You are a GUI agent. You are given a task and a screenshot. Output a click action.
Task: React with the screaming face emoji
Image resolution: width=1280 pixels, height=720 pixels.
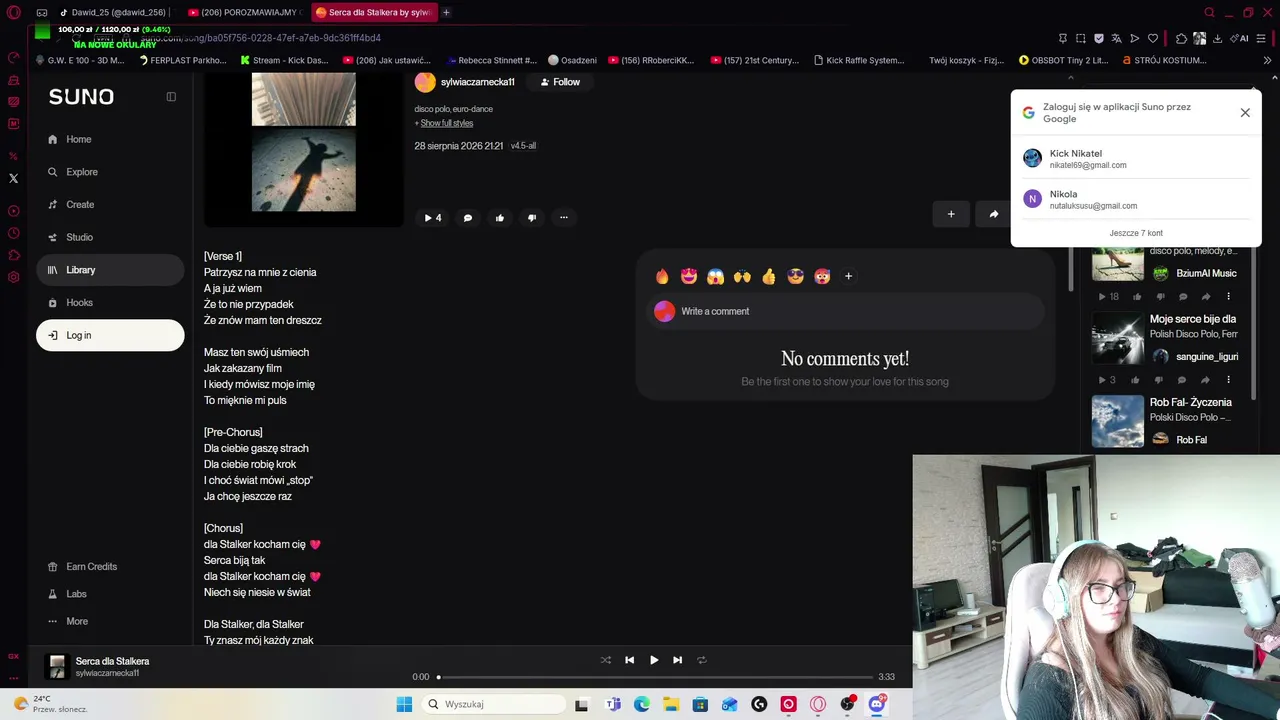tap(715, 276)
